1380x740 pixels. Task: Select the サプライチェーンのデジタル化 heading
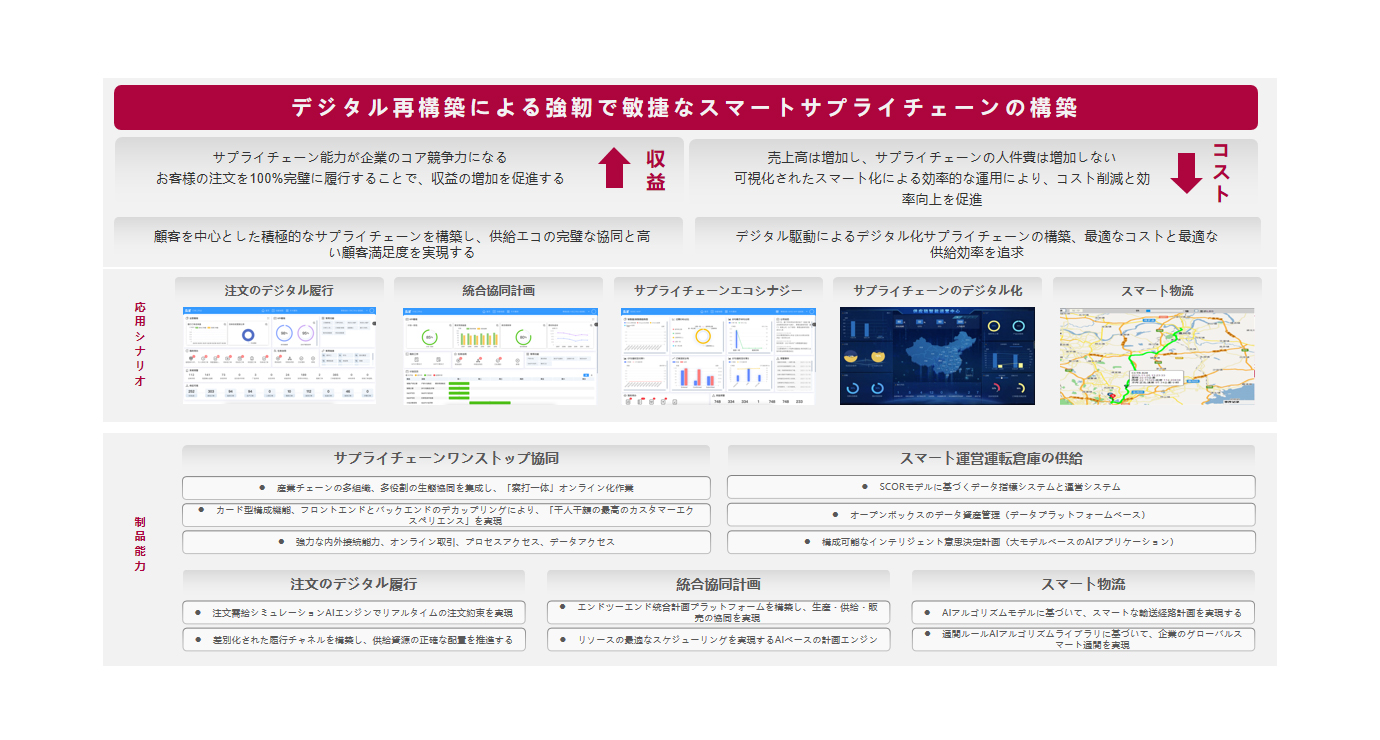tap(937, 290)
